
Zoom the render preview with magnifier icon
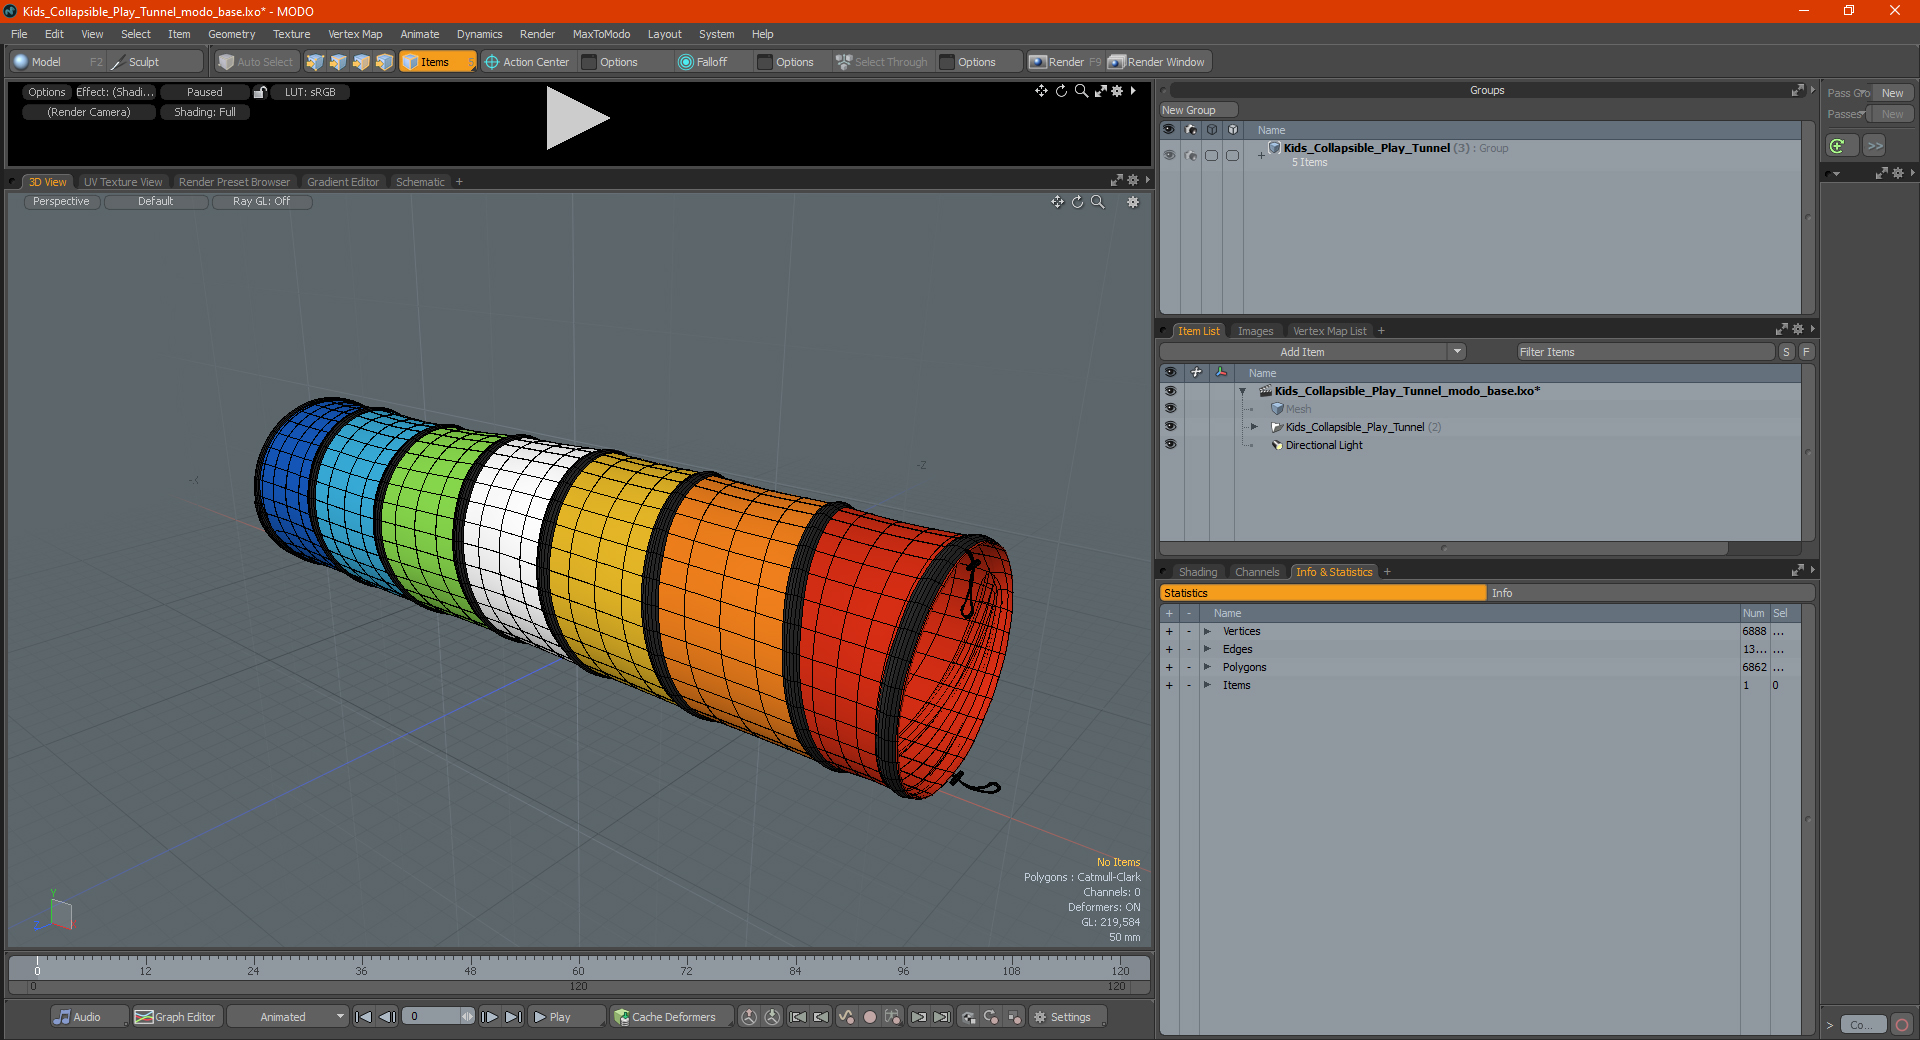coord(1081,91)
